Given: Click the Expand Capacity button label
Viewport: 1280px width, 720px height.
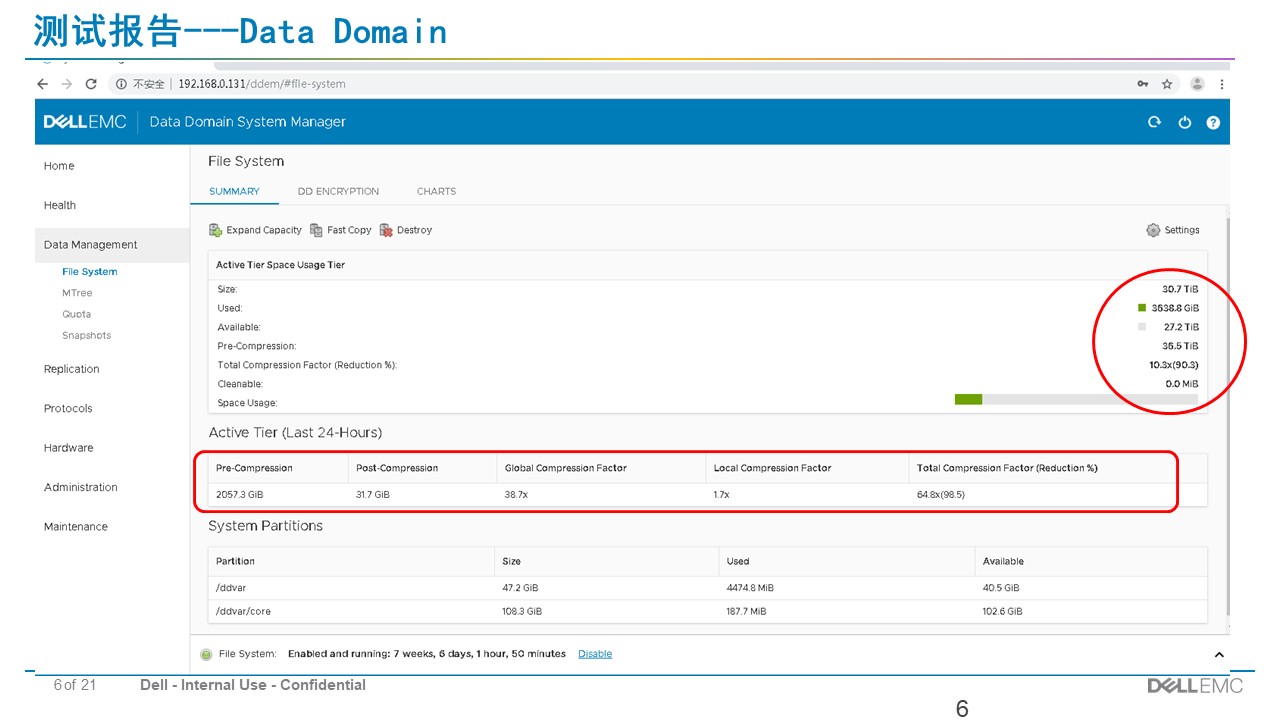Looking at the screenshot, I should click(x=264, y=230).
